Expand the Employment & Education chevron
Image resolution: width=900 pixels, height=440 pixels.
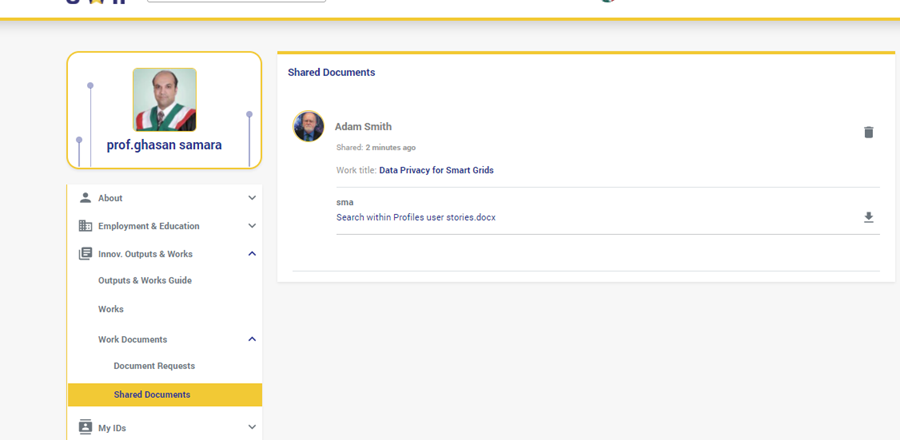click(x=251, y=226)
